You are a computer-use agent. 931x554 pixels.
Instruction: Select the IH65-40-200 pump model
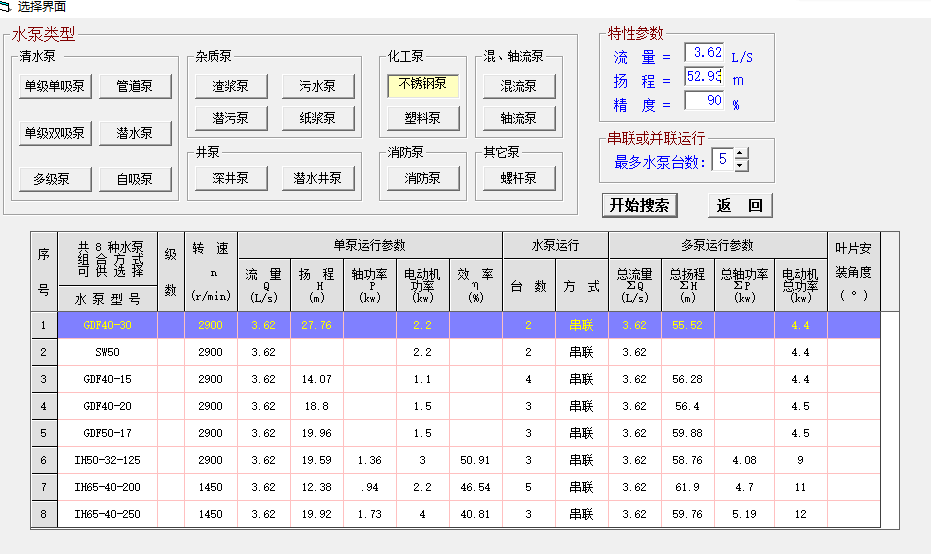(107, 487)
